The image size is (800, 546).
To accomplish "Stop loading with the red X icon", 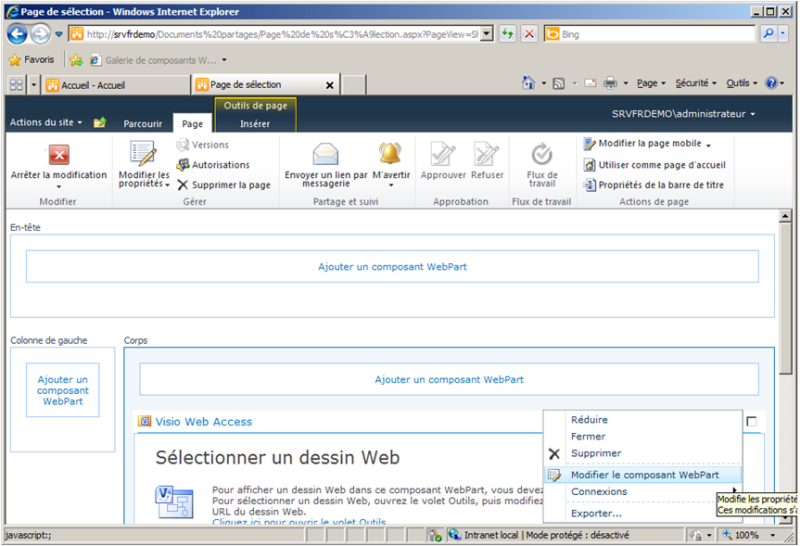I will point(530,34).
